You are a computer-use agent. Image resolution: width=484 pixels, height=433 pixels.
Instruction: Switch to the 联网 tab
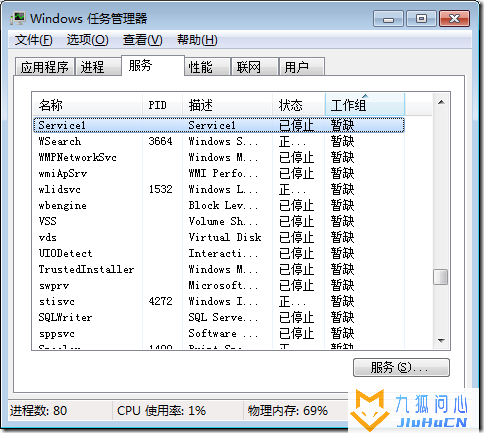click(255, 67)
